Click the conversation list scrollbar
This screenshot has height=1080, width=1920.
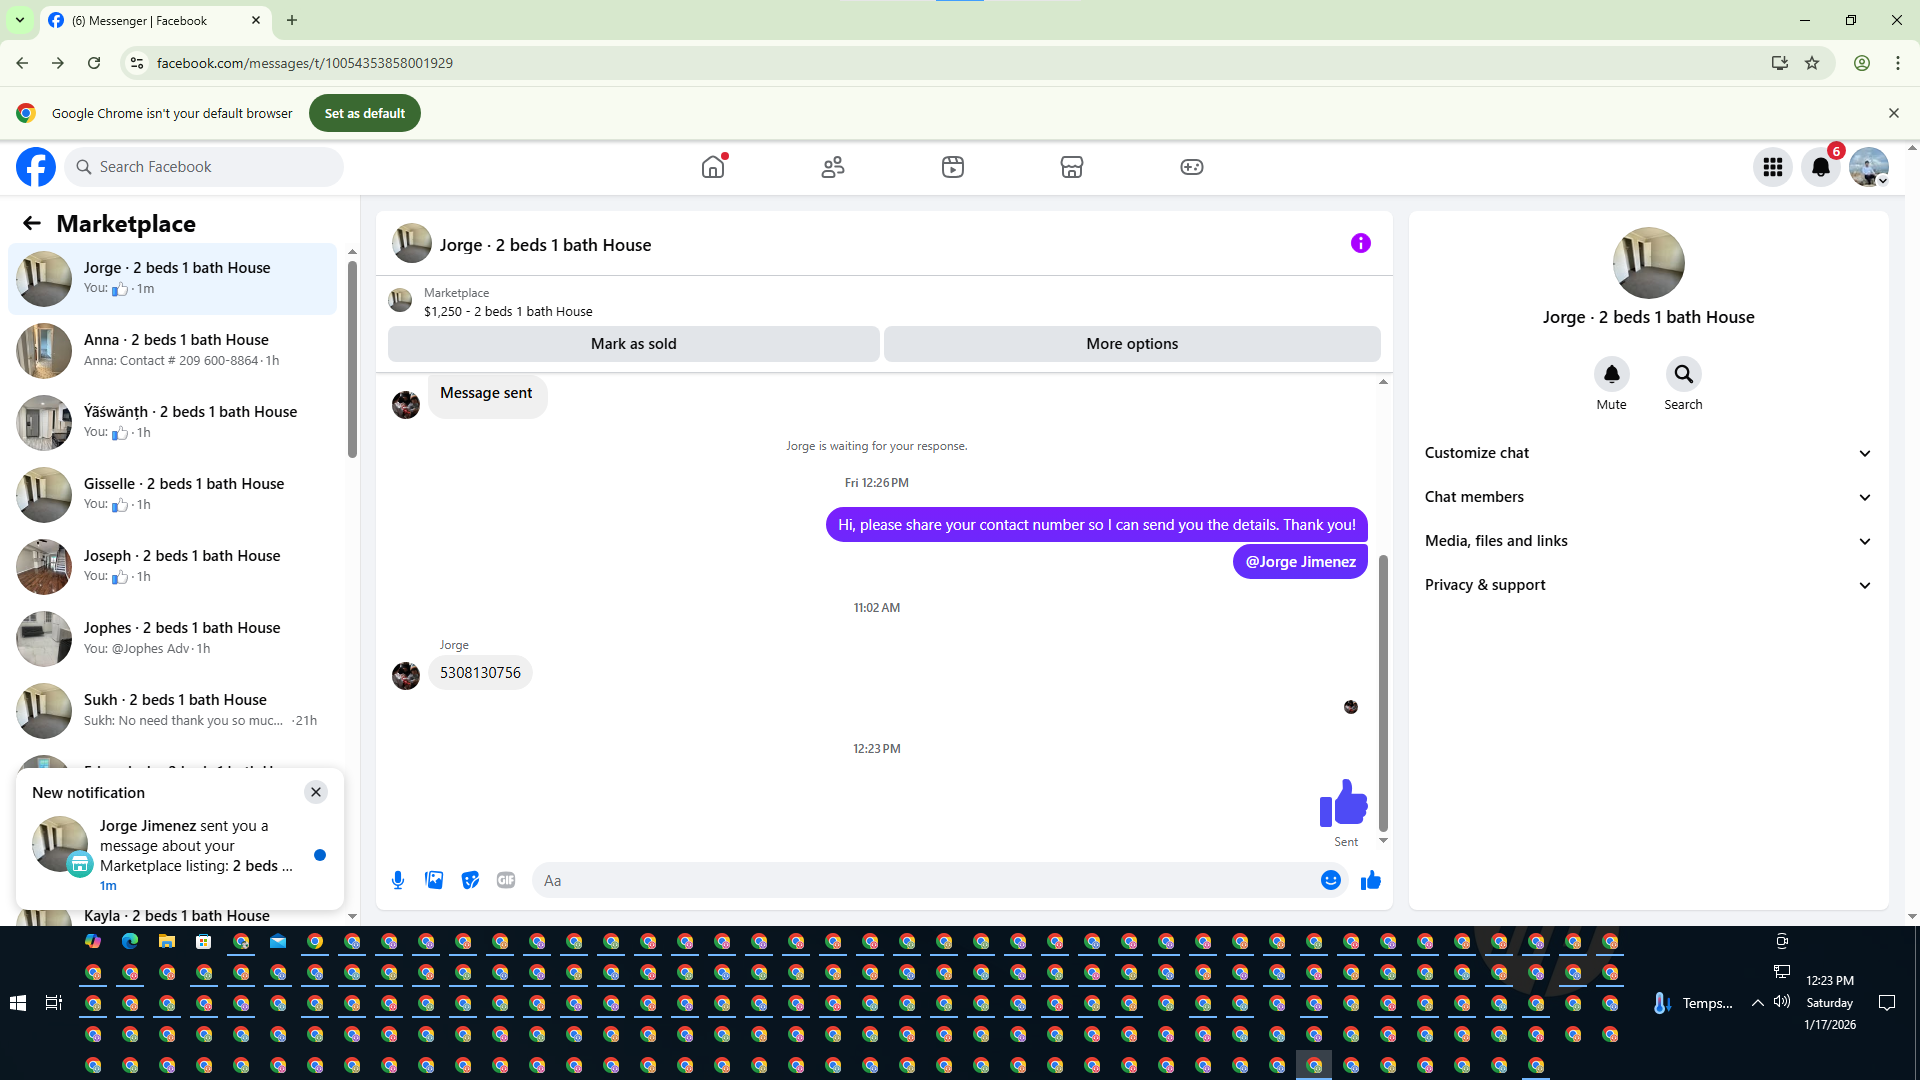coord(352,360)
